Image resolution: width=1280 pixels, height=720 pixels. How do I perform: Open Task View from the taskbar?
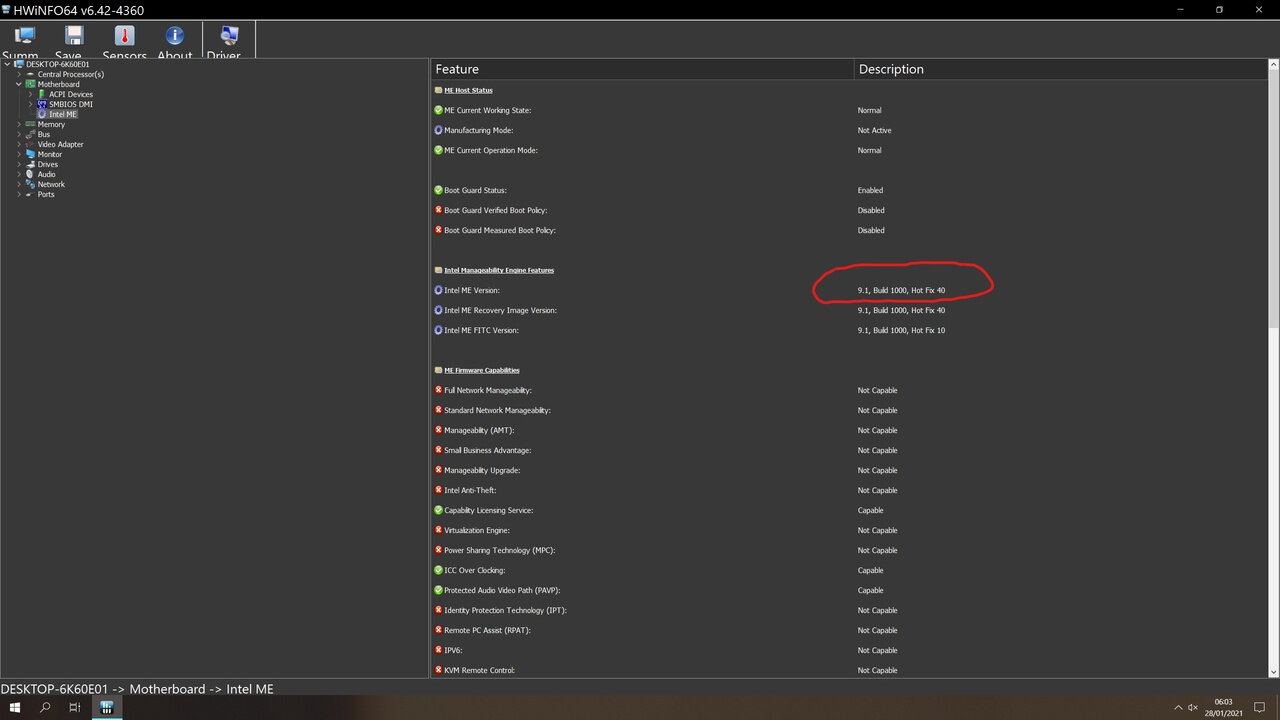tap(75, 707)
